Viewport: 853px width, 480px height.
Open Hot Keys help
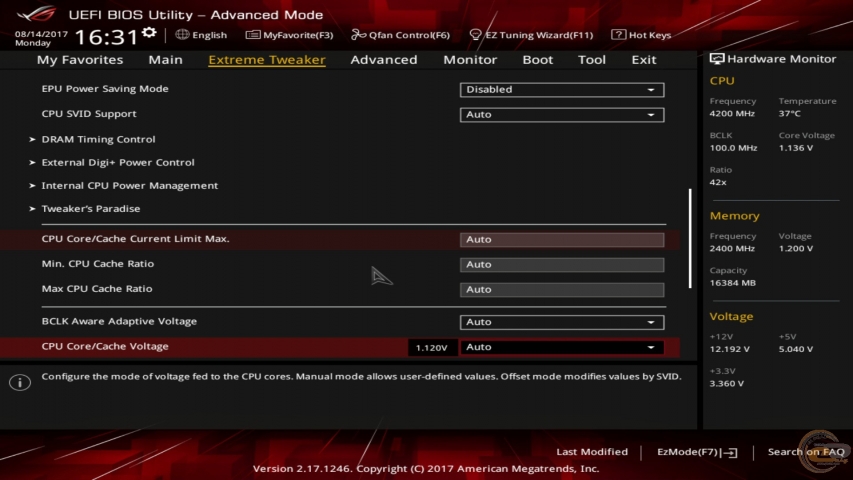pos(650,35)
